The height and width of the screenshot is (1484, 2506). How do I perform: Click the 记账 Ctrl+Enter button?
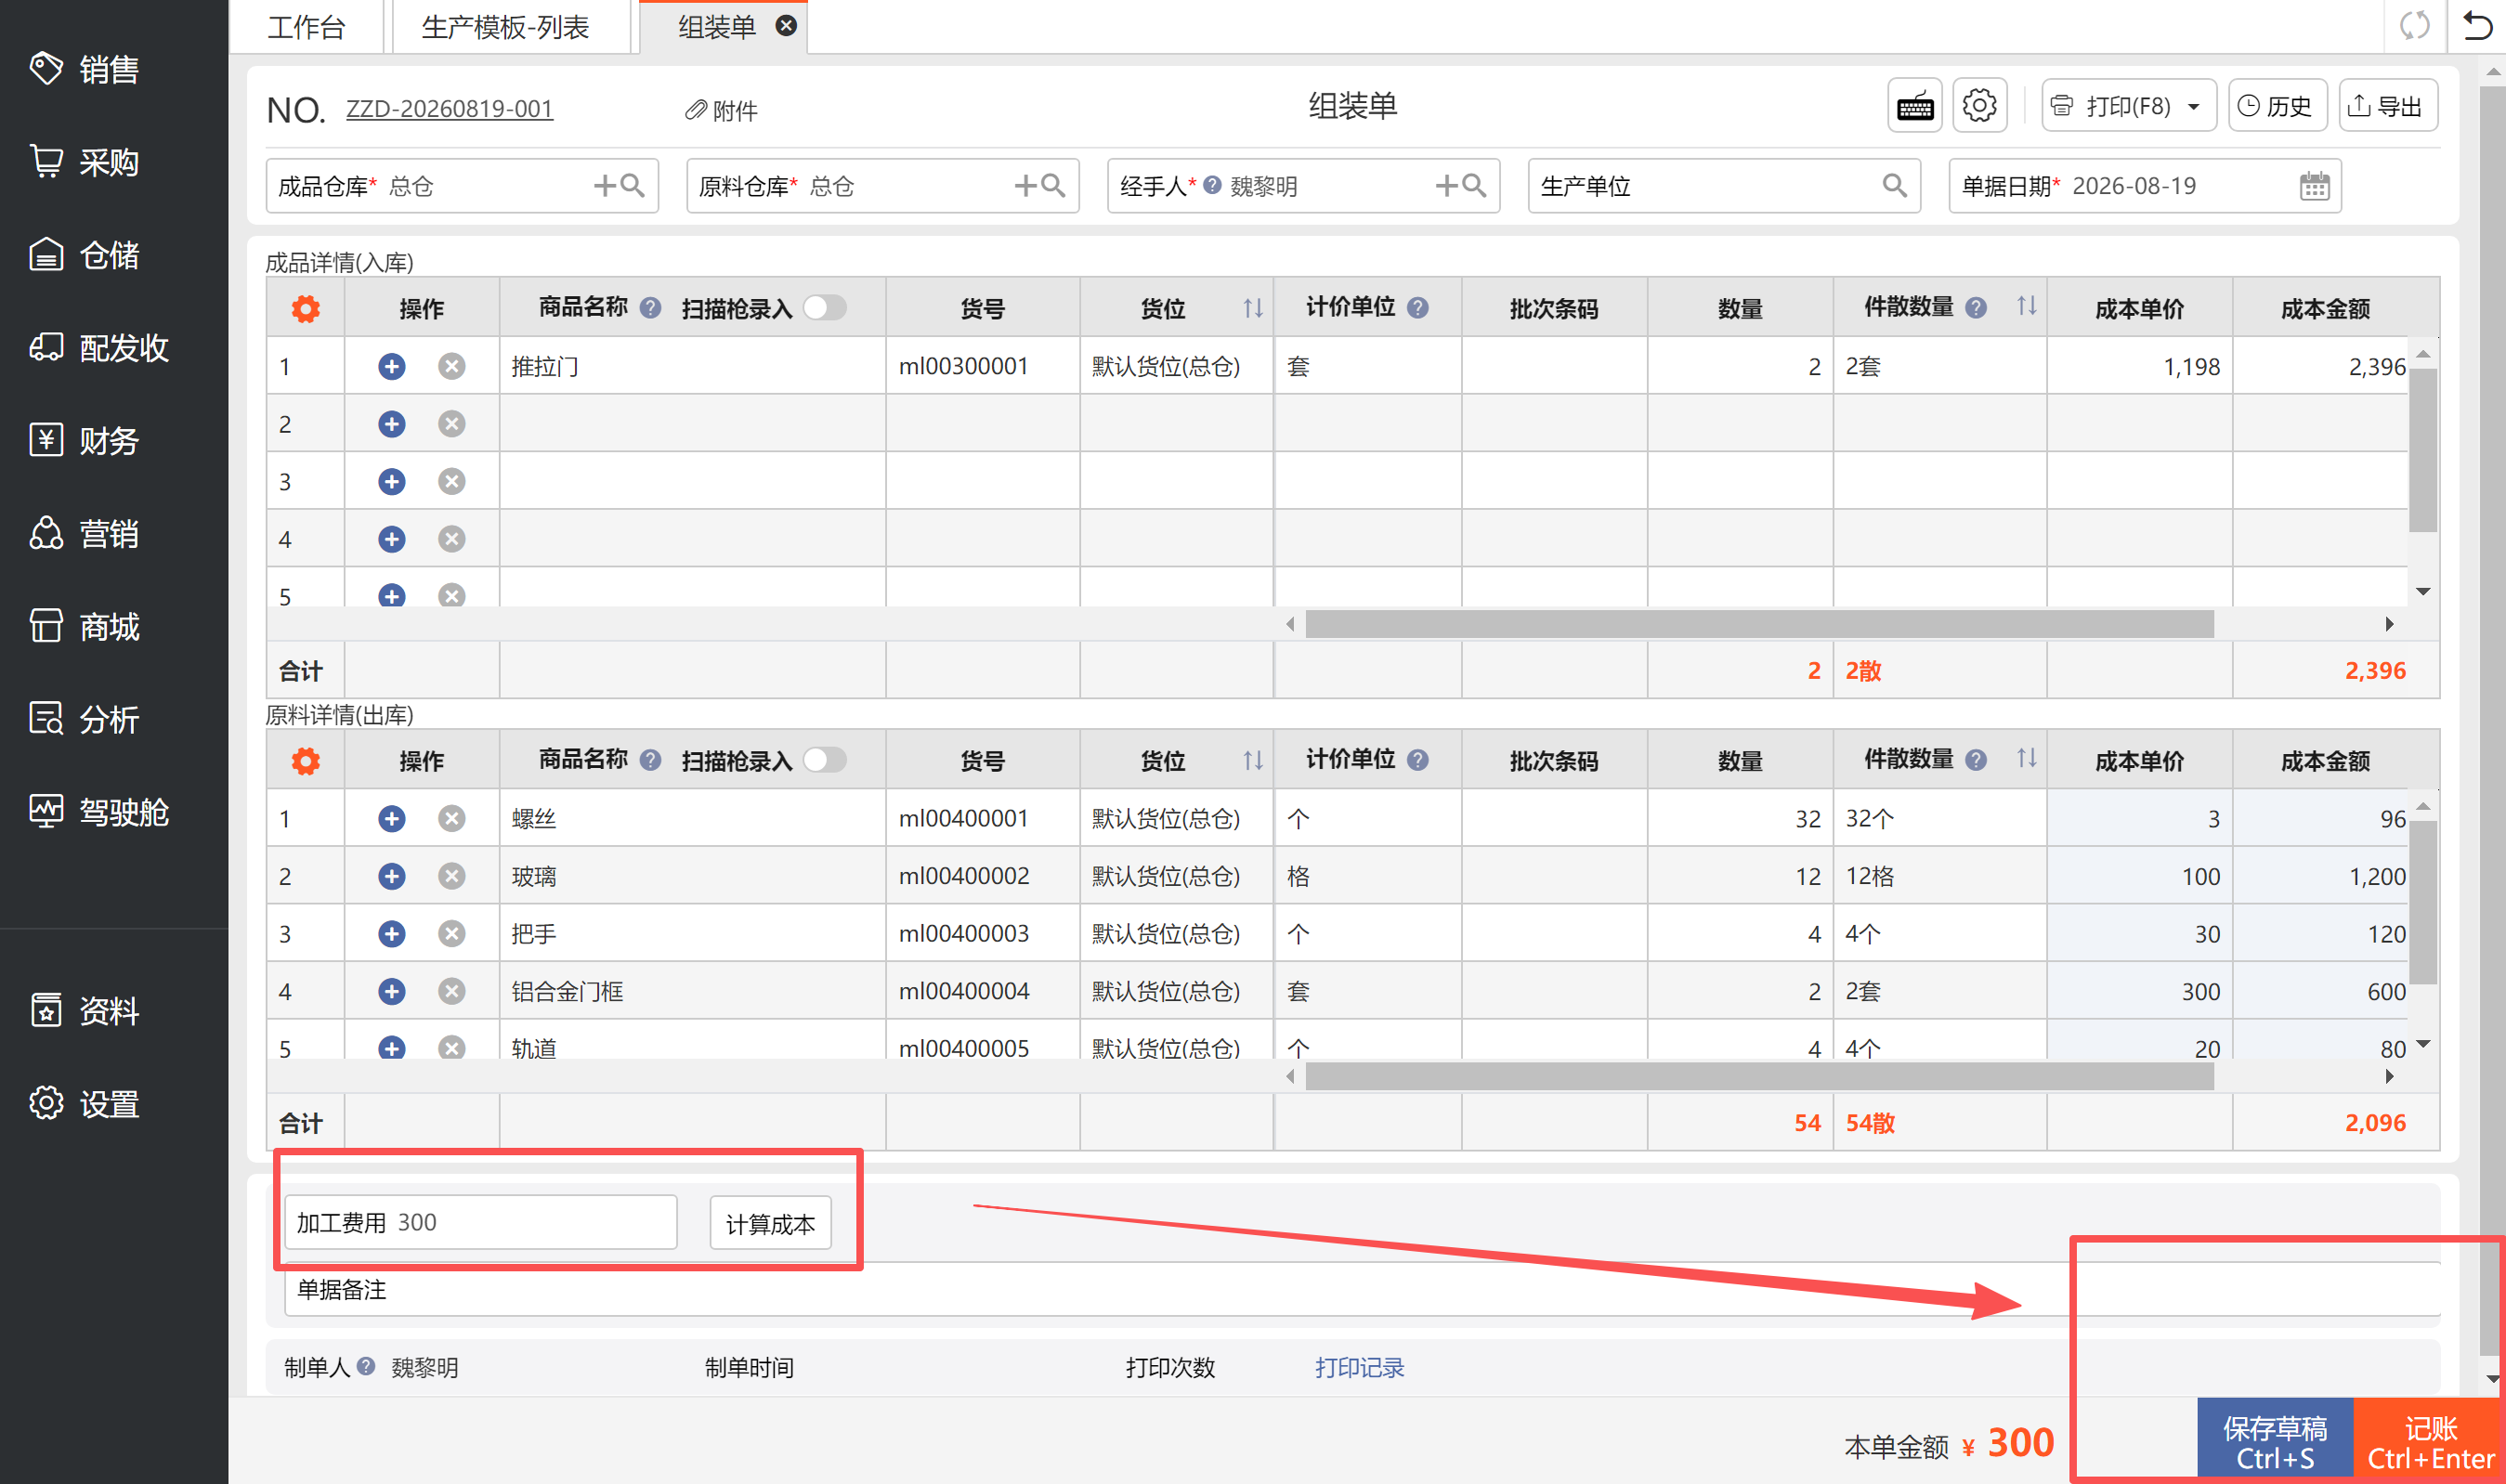click(x=2430, y=1442)
